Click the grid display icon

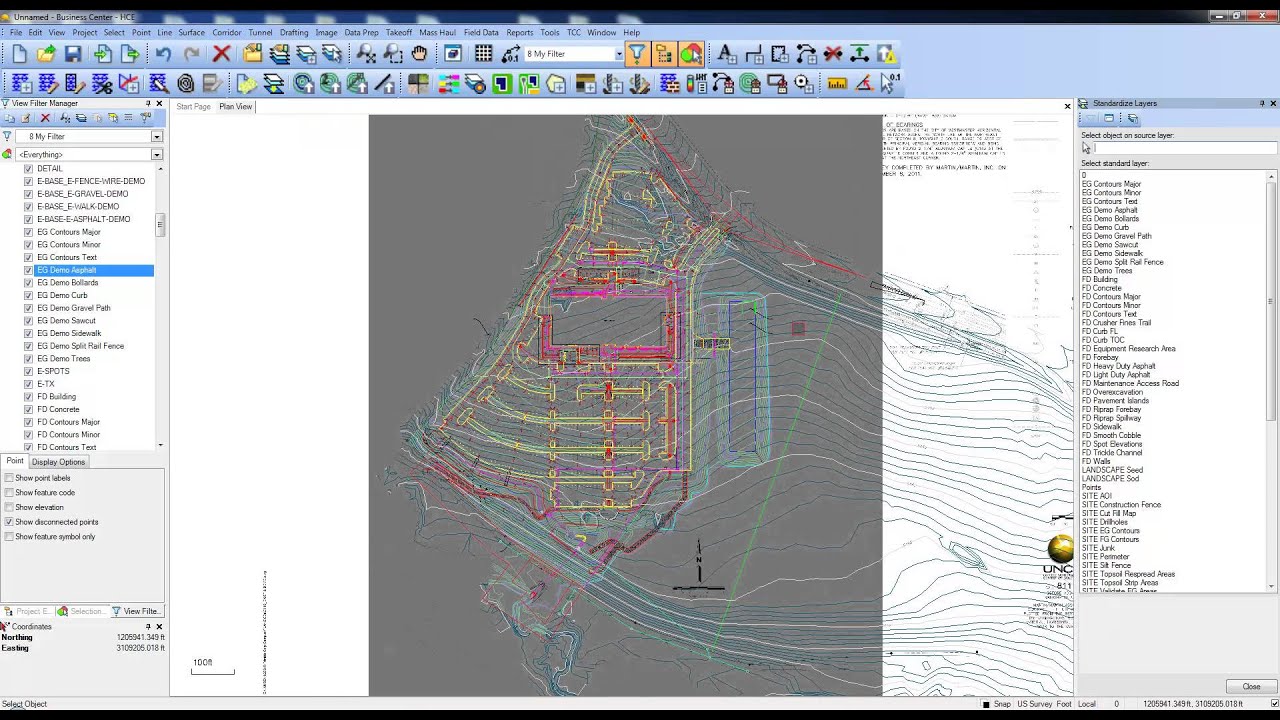484,54
